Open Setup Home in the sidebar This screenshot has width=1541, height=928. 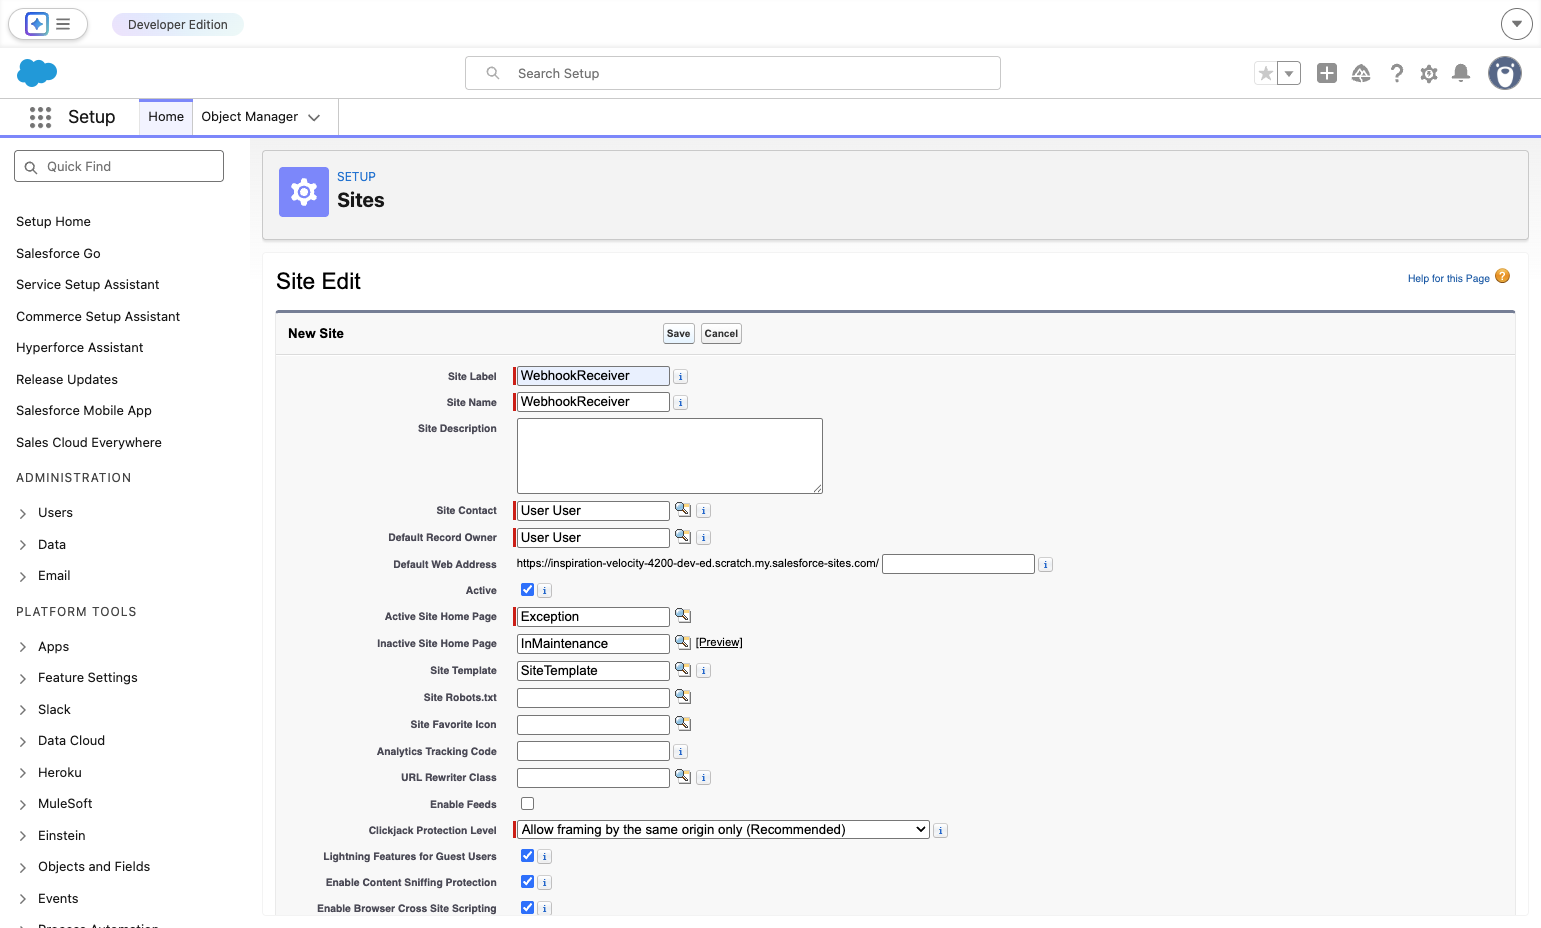click(x=53, y=222)
